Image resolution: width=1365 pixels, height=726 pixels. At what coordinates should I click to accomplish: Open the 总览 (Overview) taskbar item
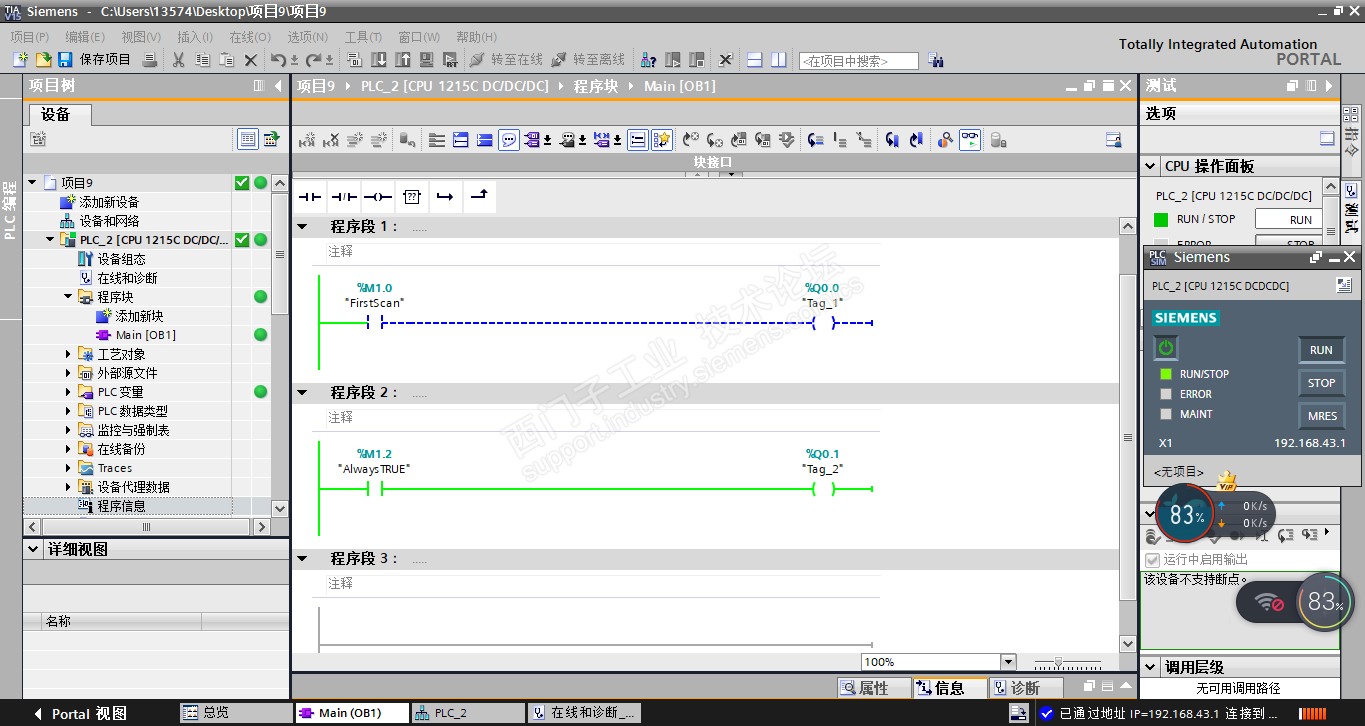(x=235, y=713)
